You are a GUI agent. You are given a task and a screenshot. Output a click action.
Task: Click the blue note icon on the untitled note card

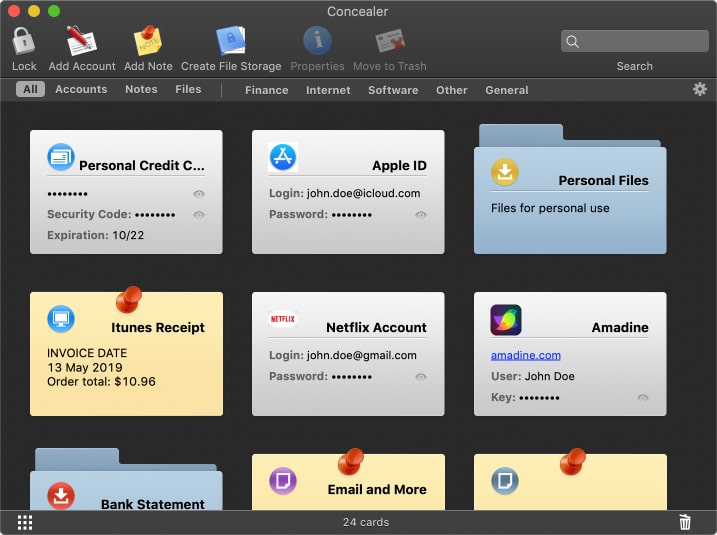(x=505, y=481)
